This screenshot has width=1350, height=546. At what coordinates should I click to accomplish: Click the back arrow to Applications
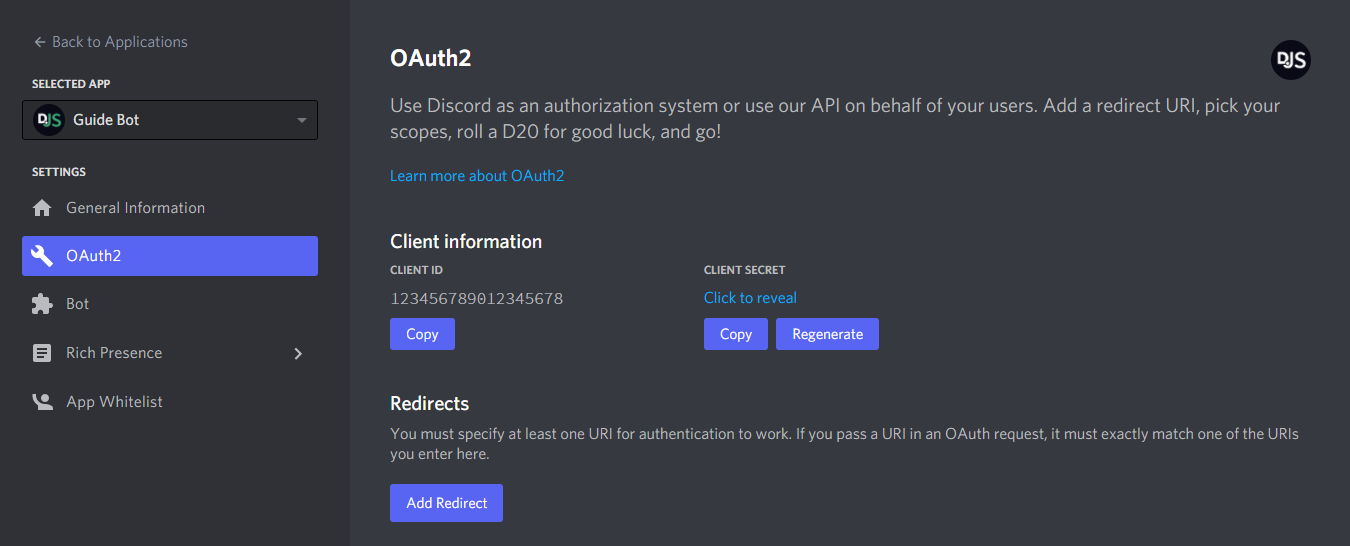coord(40,42)
